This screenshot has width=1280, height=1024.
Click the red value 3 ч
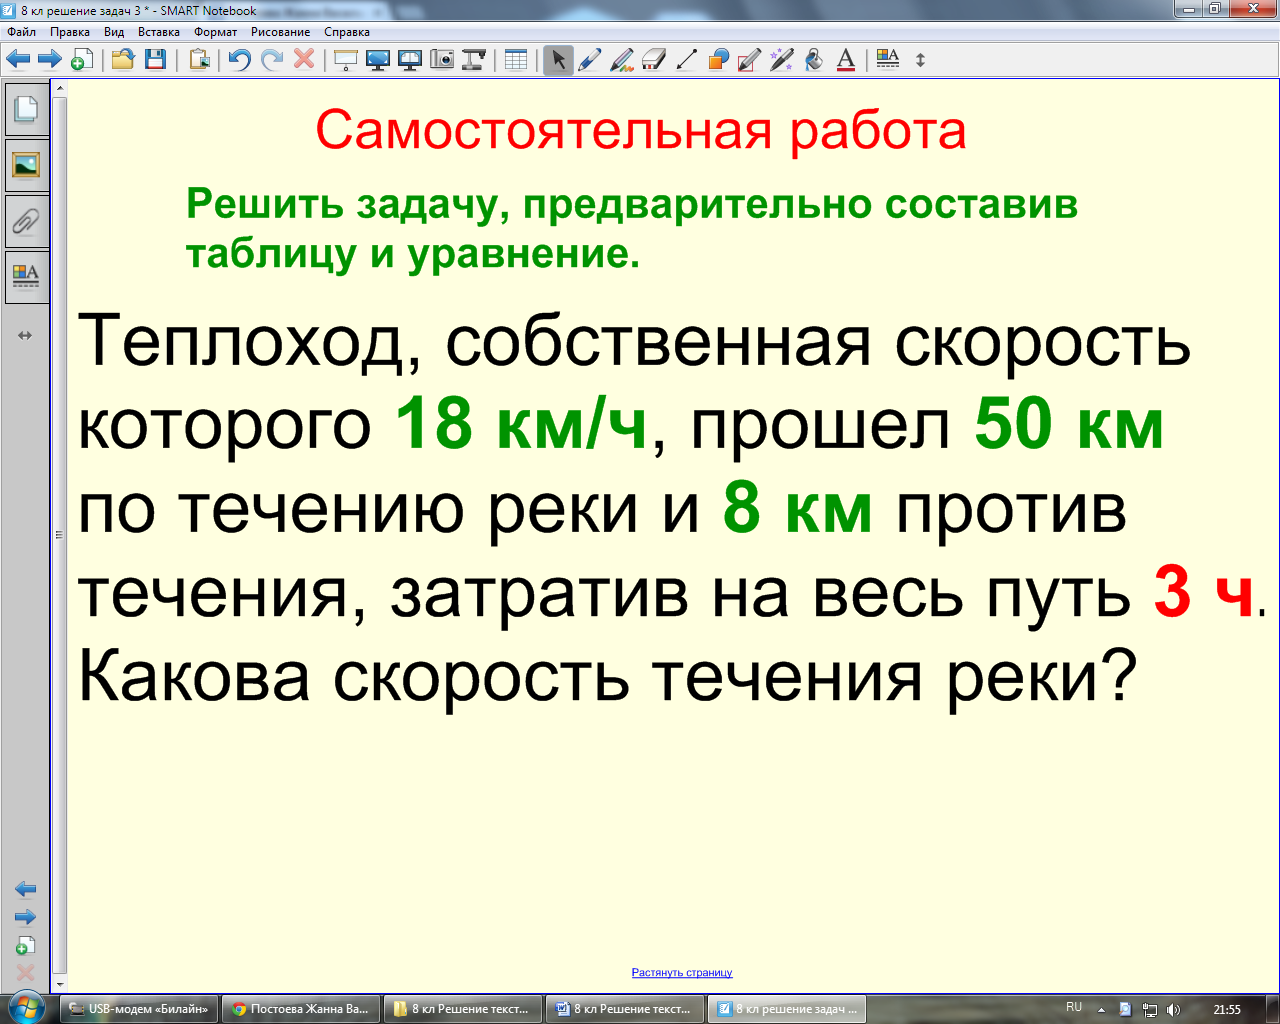[x=1204, y=592]
